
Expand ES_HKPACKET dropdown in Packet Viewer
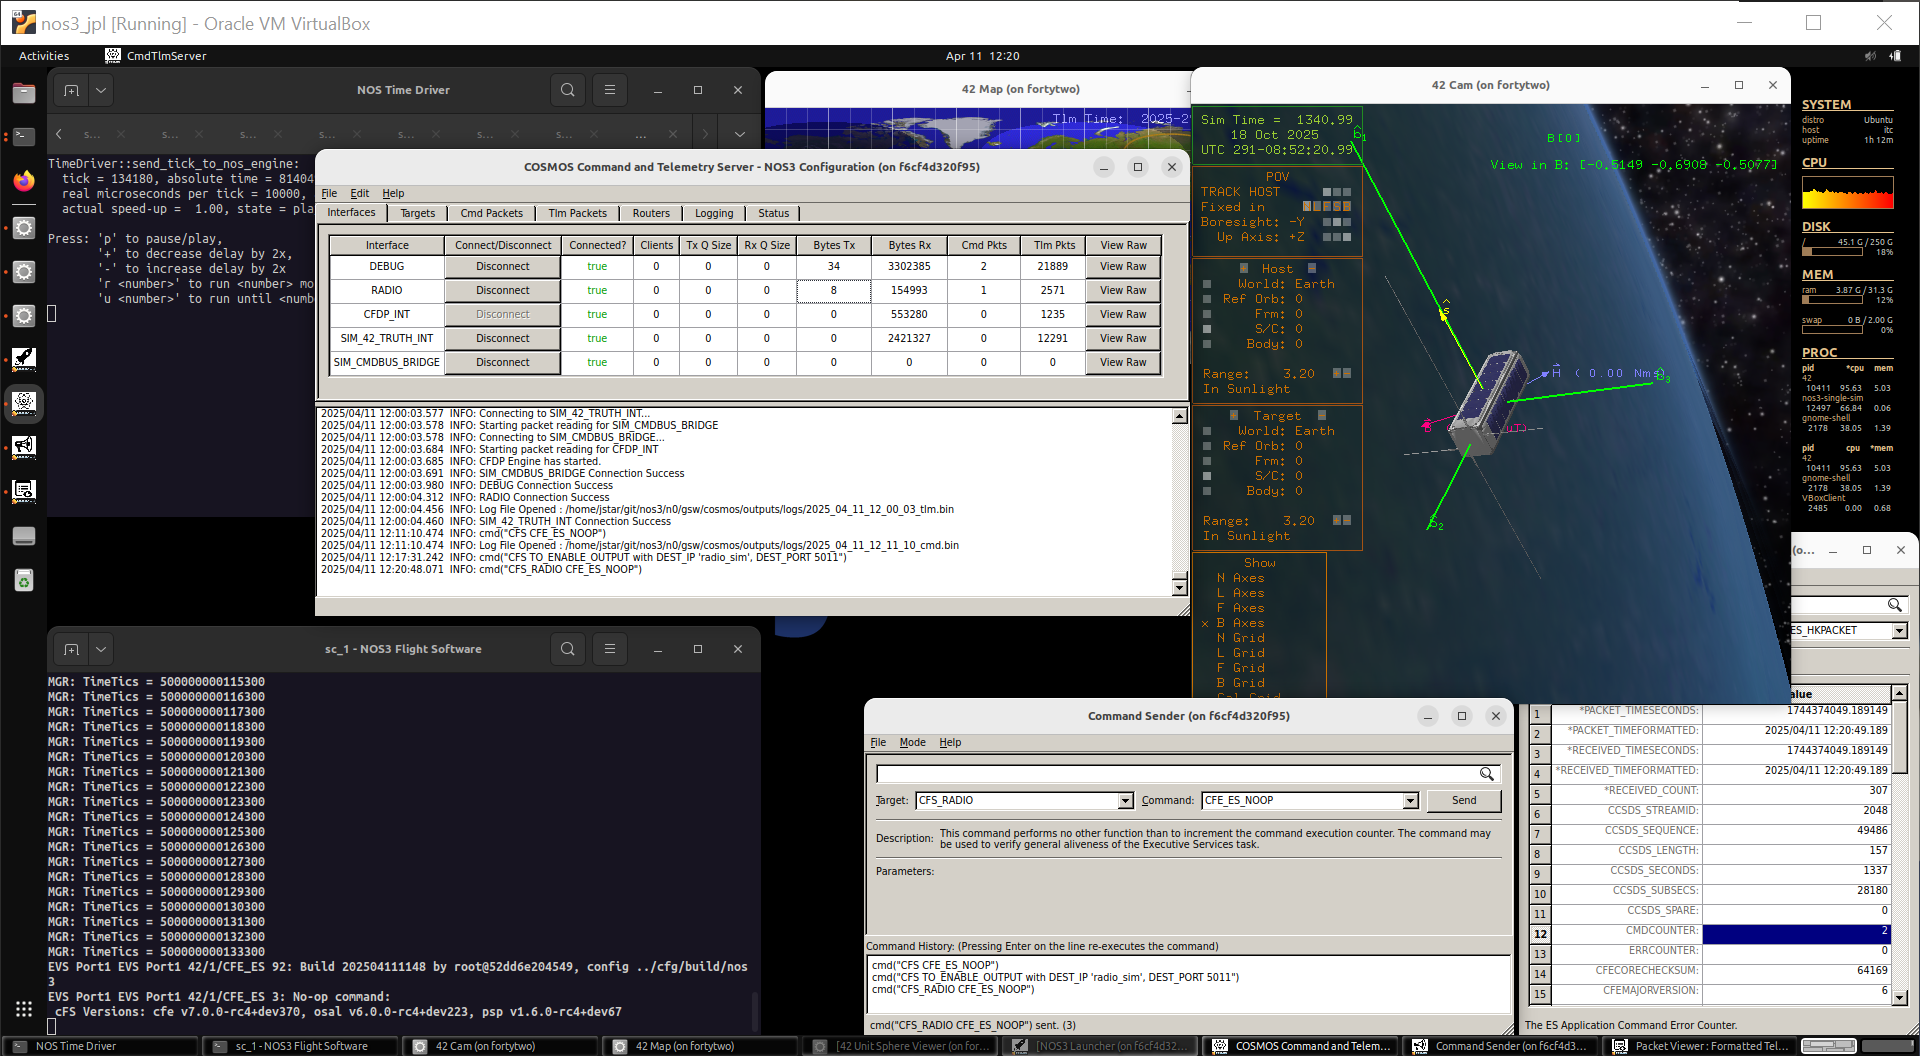click(x=1899, y=631)
